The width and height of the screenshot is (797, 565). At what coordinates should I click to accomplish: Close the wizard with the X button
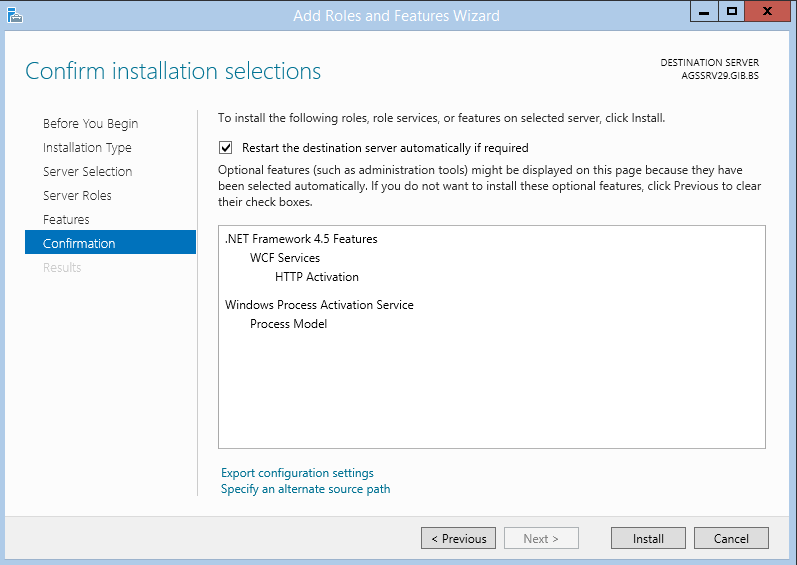(x=768, y=11)
